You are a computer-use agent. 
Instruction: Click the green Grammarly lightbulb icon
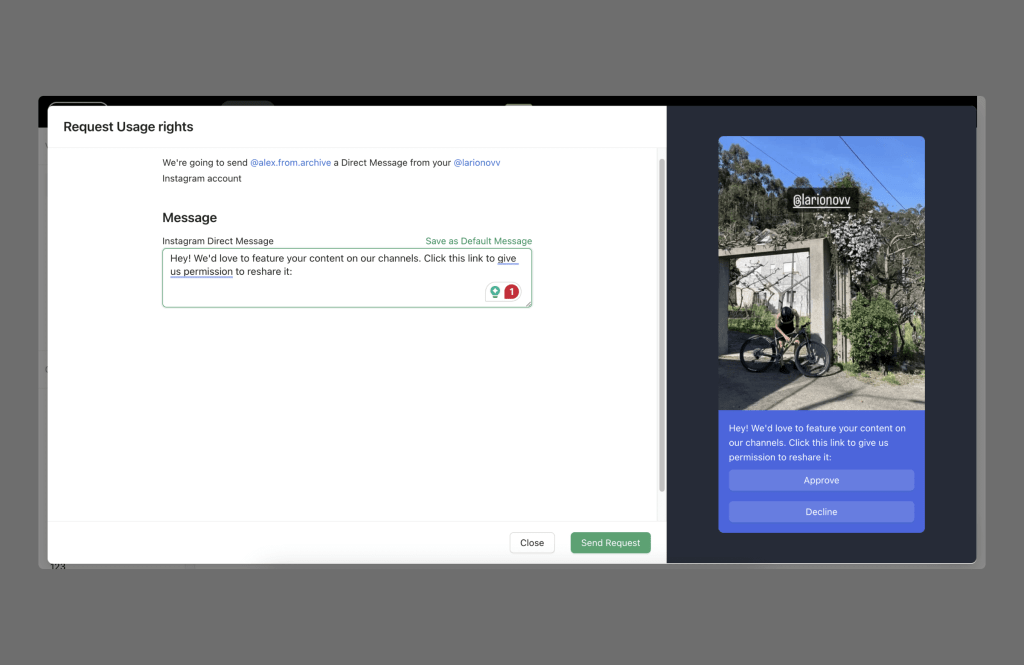pos(495,292)
